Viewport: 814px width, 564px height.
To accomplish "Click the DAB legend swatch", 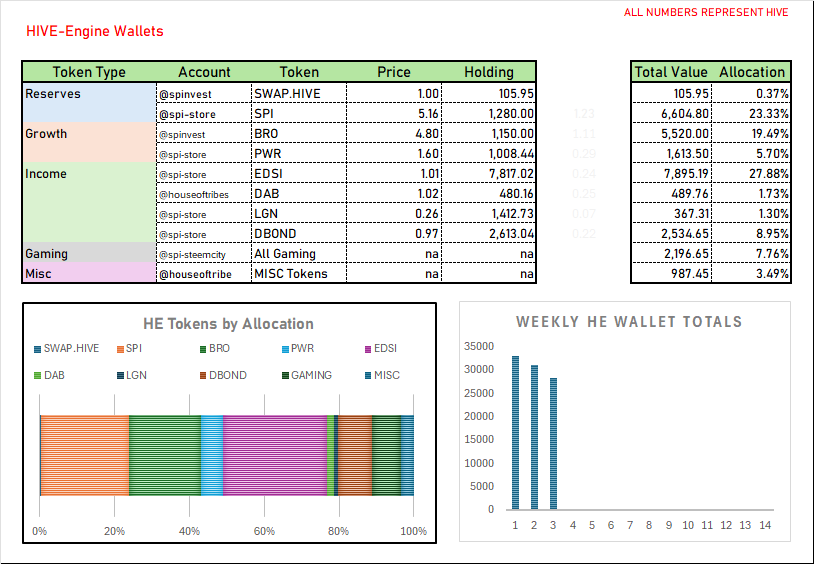I will (37, 375).
